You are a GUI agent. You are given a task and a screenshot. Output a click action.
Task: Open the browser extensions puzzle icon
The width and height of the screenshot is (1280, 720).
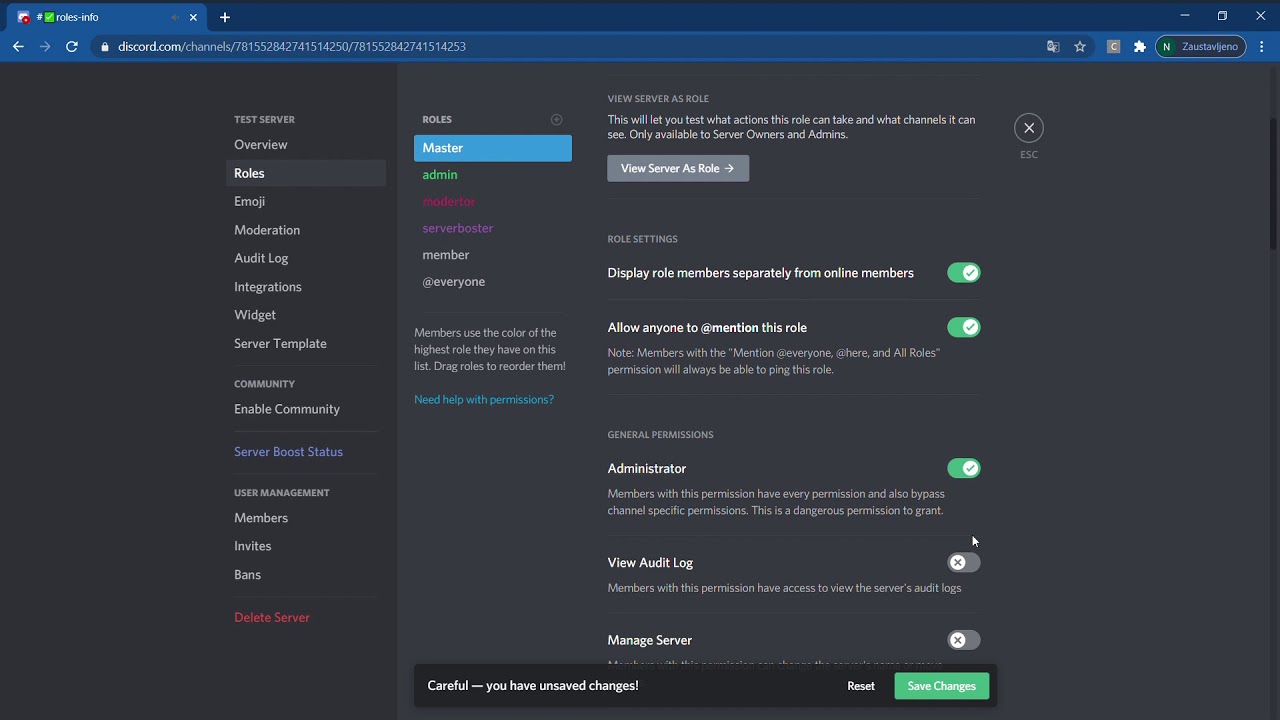pos(1139,46)
